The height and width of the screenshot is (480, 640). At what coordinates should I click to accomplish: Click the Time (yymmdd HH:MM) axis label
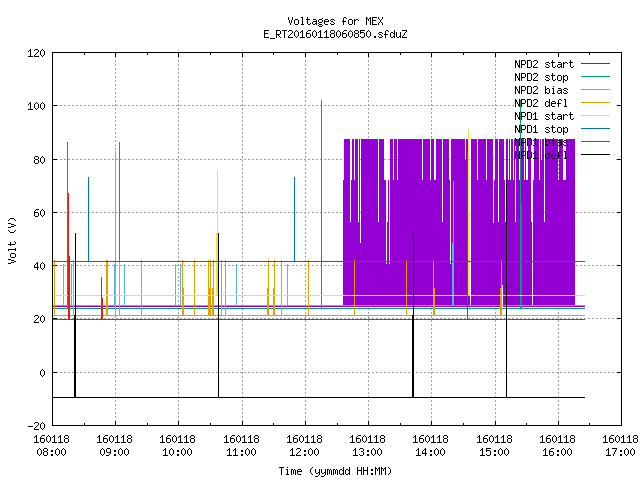[x=335, y=471]
